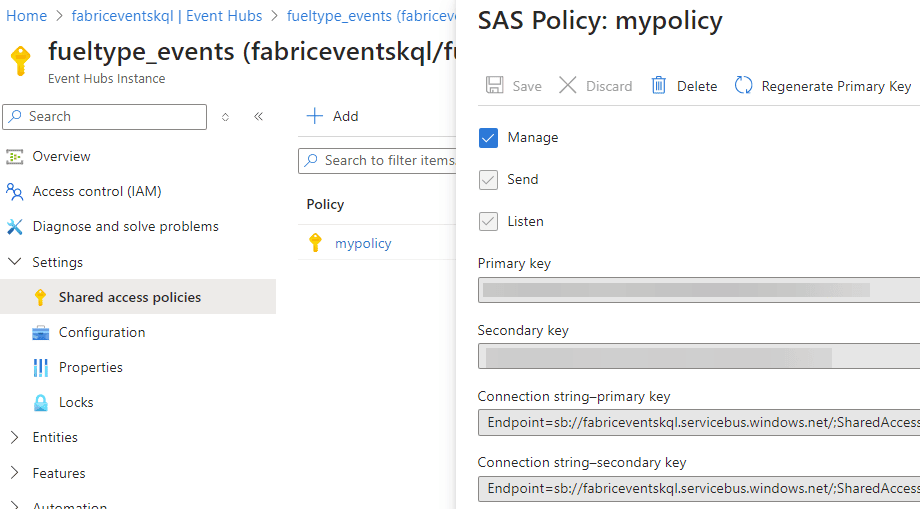Open the mypolicy policy link

point(363,243)
